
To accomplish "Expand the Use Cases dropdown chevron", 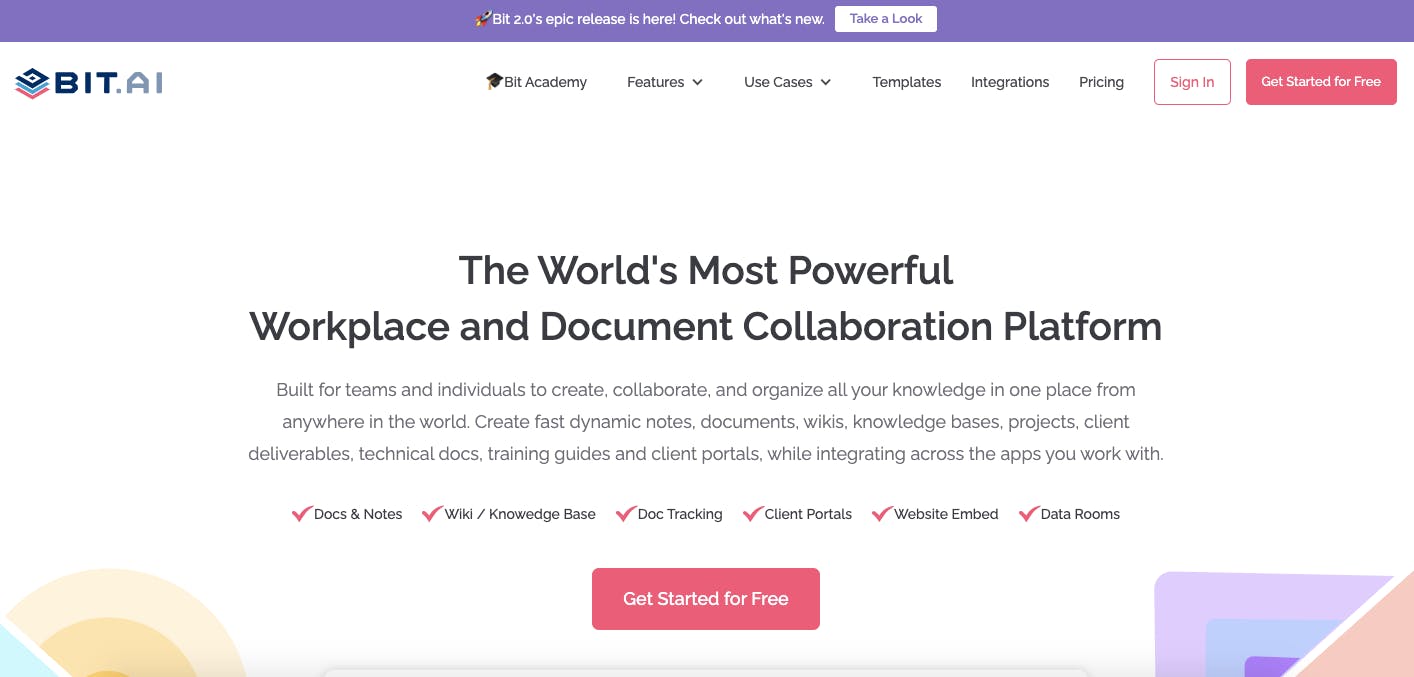I will point(825,82).
